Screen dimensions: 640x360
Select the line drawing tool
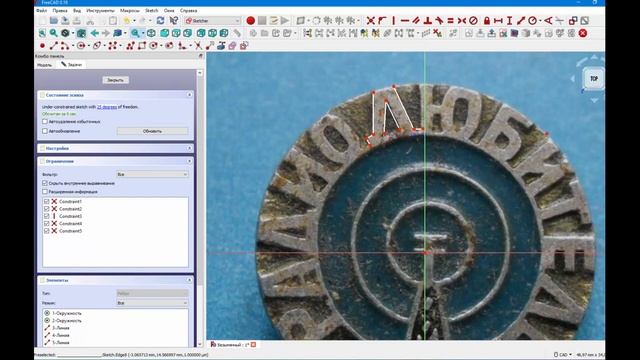(53, 46)
